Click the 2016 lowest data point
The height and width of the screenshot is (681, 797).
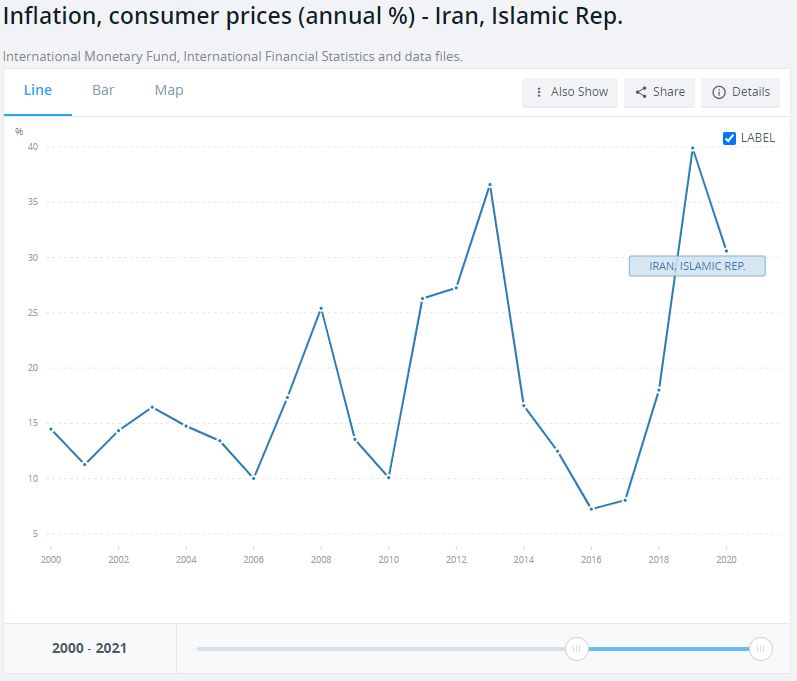tap(591, 509)
